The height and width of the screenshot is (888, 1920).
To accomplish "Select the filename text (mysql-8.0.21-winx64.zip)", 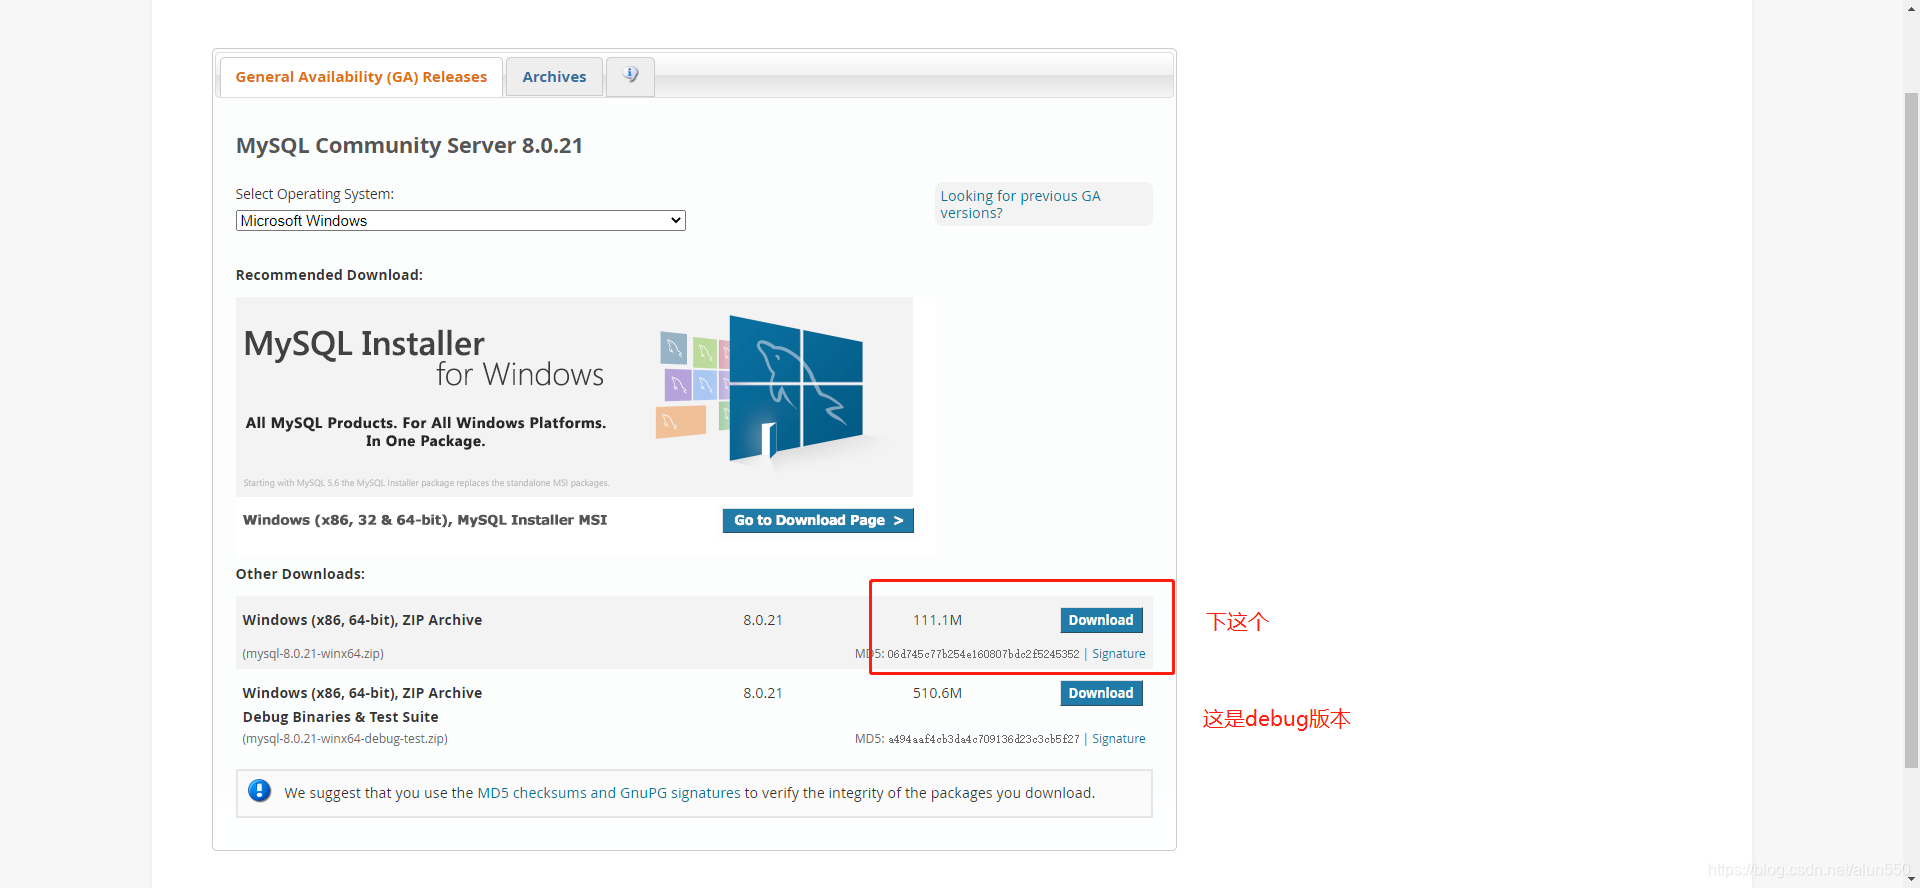I will (313, 654).
